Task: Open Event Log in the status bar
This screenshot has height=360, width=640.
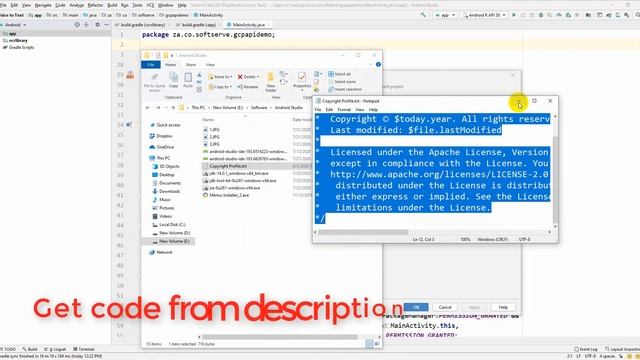Action: click(586, 349)
